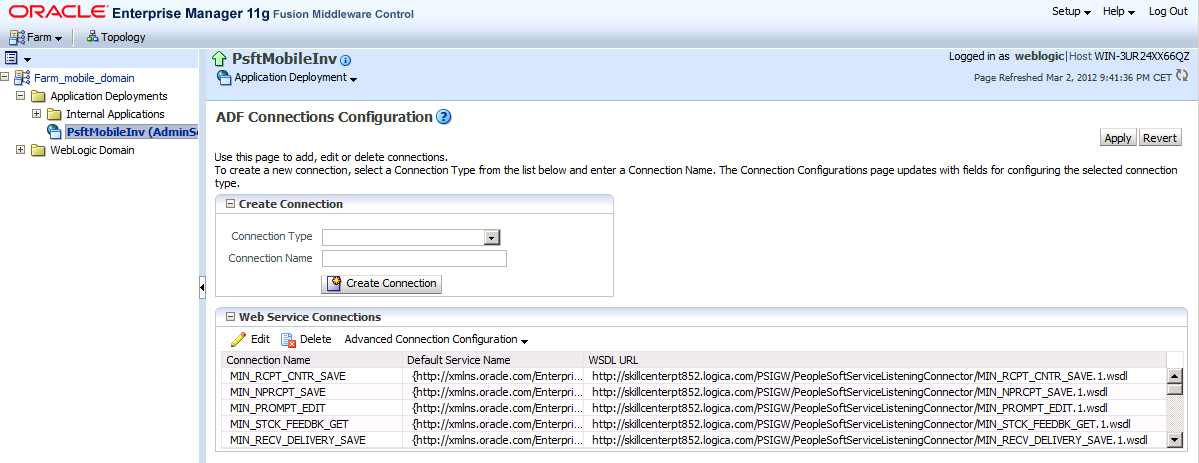Open the Setup menu
1199x463 pixels.
1071,11
